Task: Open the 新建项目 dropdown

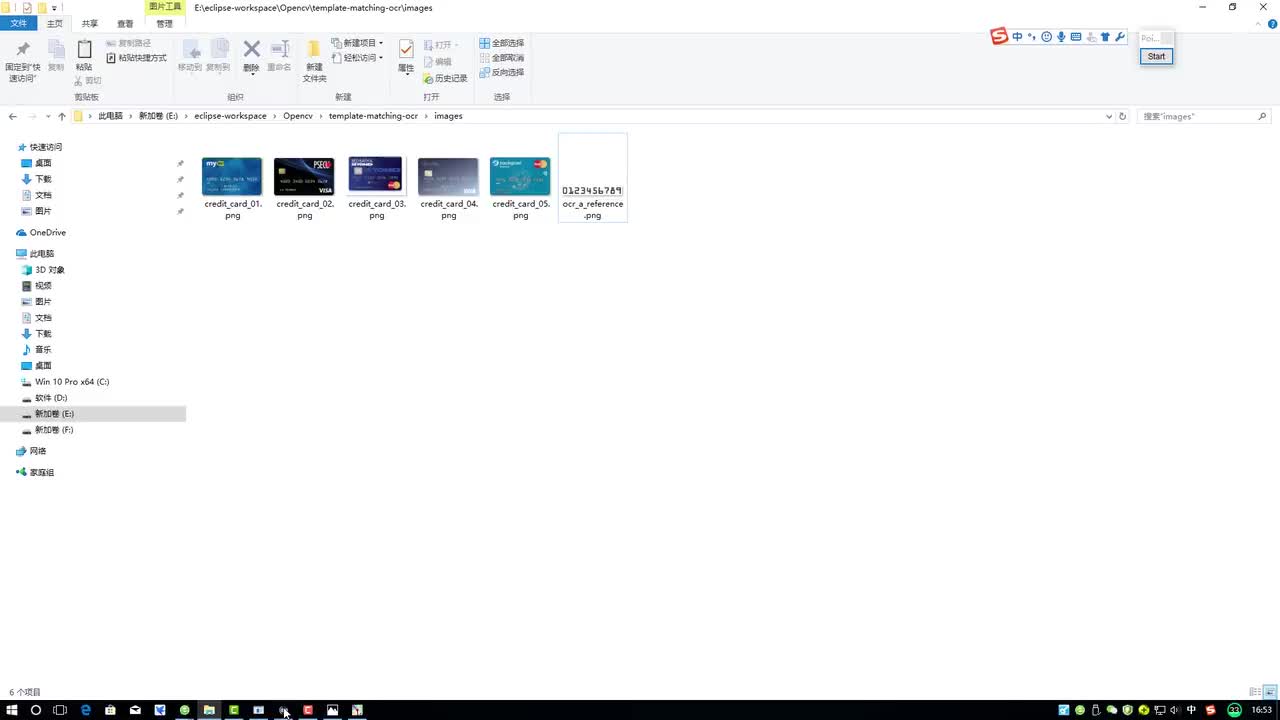Action: coord(357,43)
